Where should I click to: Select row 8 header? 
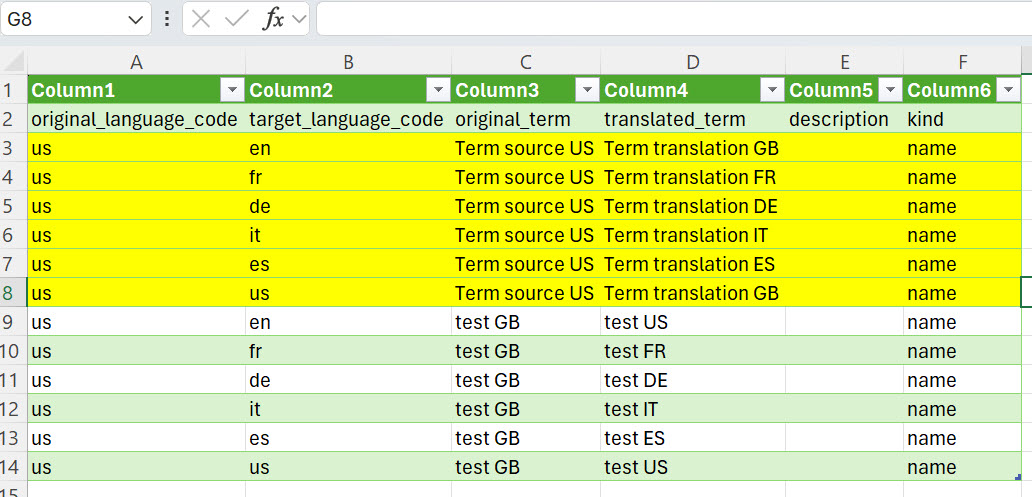coord(13,293)
